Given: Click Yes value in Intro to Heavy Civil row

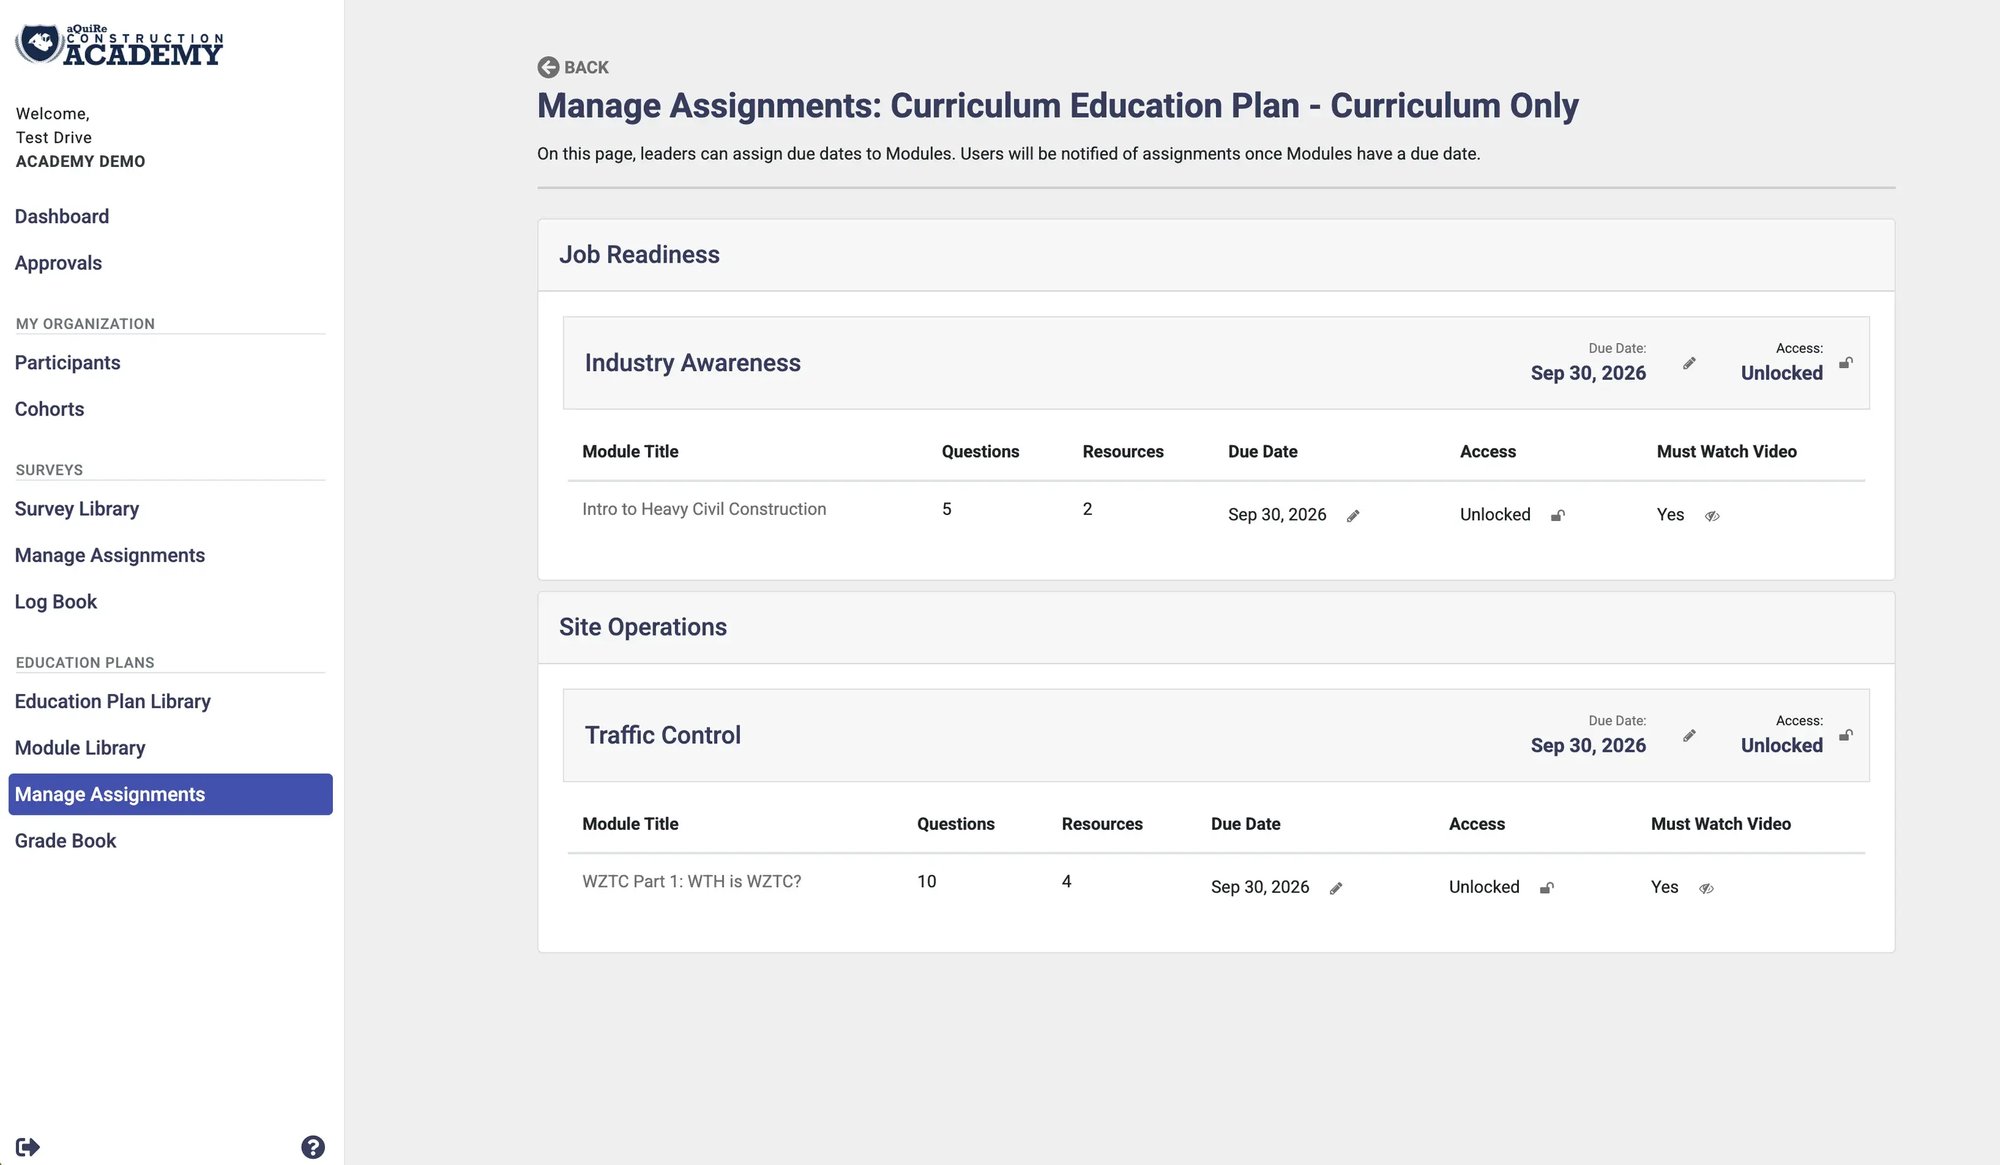Looking at the screenshot, I should pos(1670,515).
